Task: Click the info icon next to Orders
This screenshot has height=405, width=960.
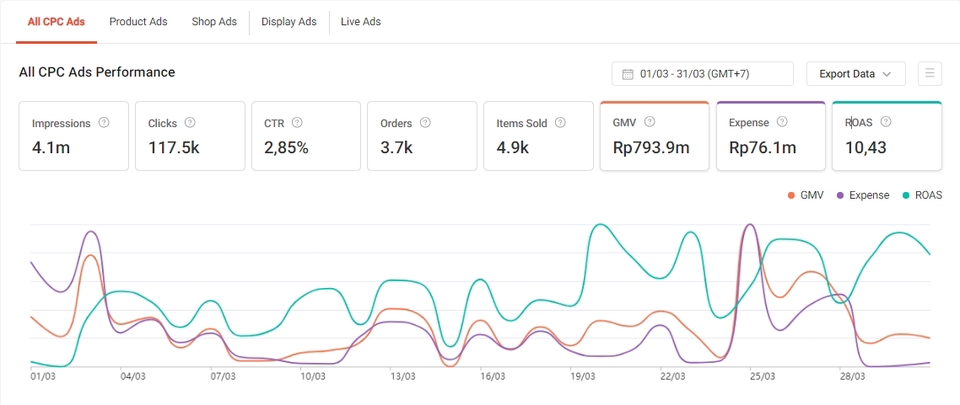Action: coord(425,123)
